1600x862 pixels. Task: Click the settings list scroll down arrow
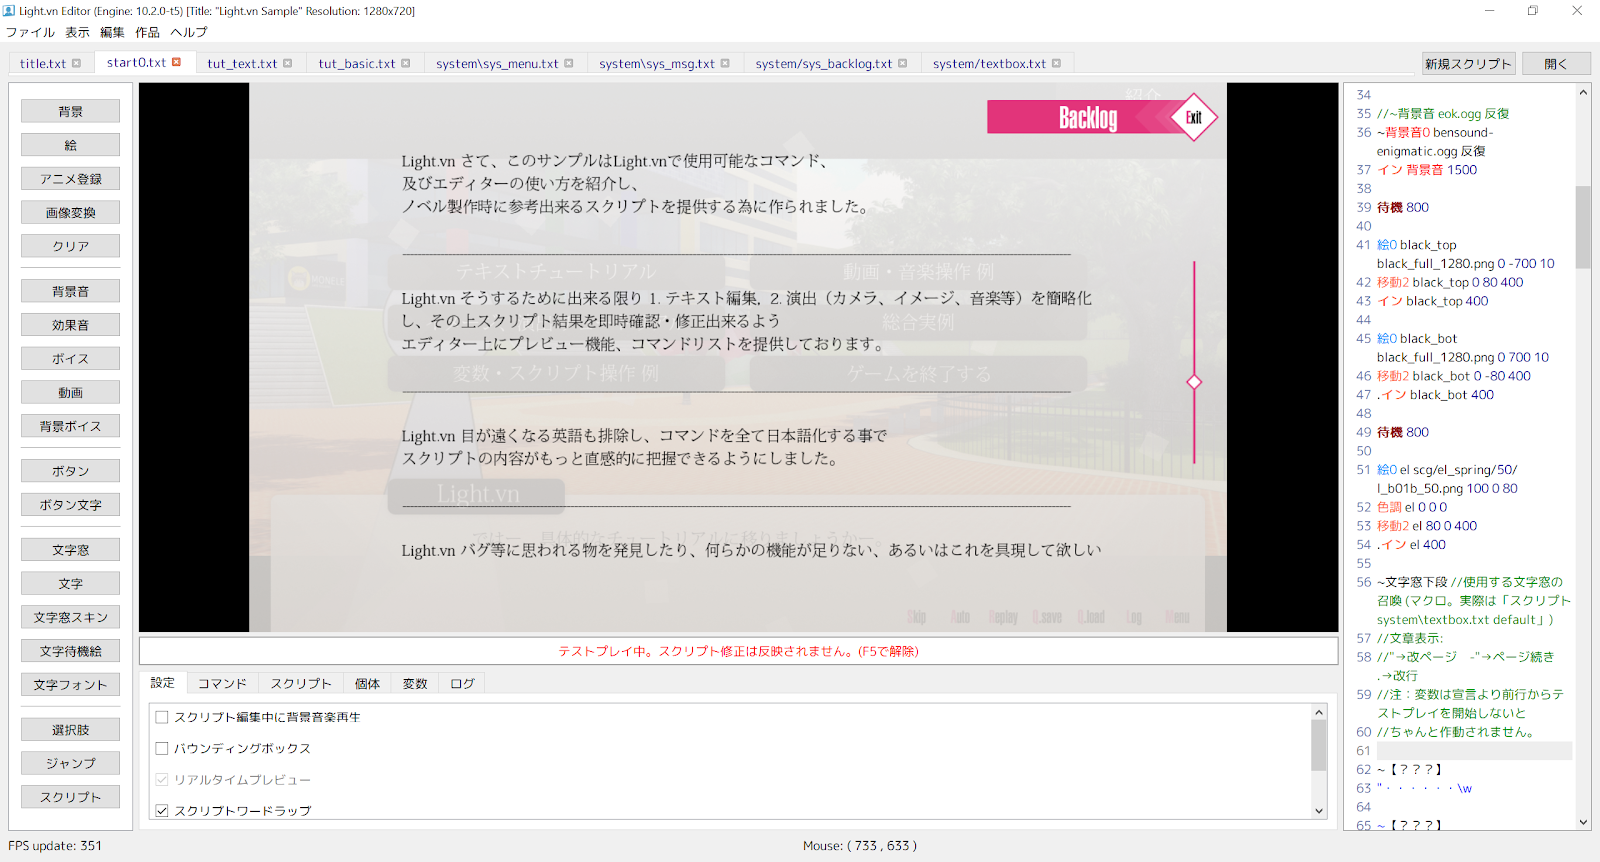[x=1319, y=811]
